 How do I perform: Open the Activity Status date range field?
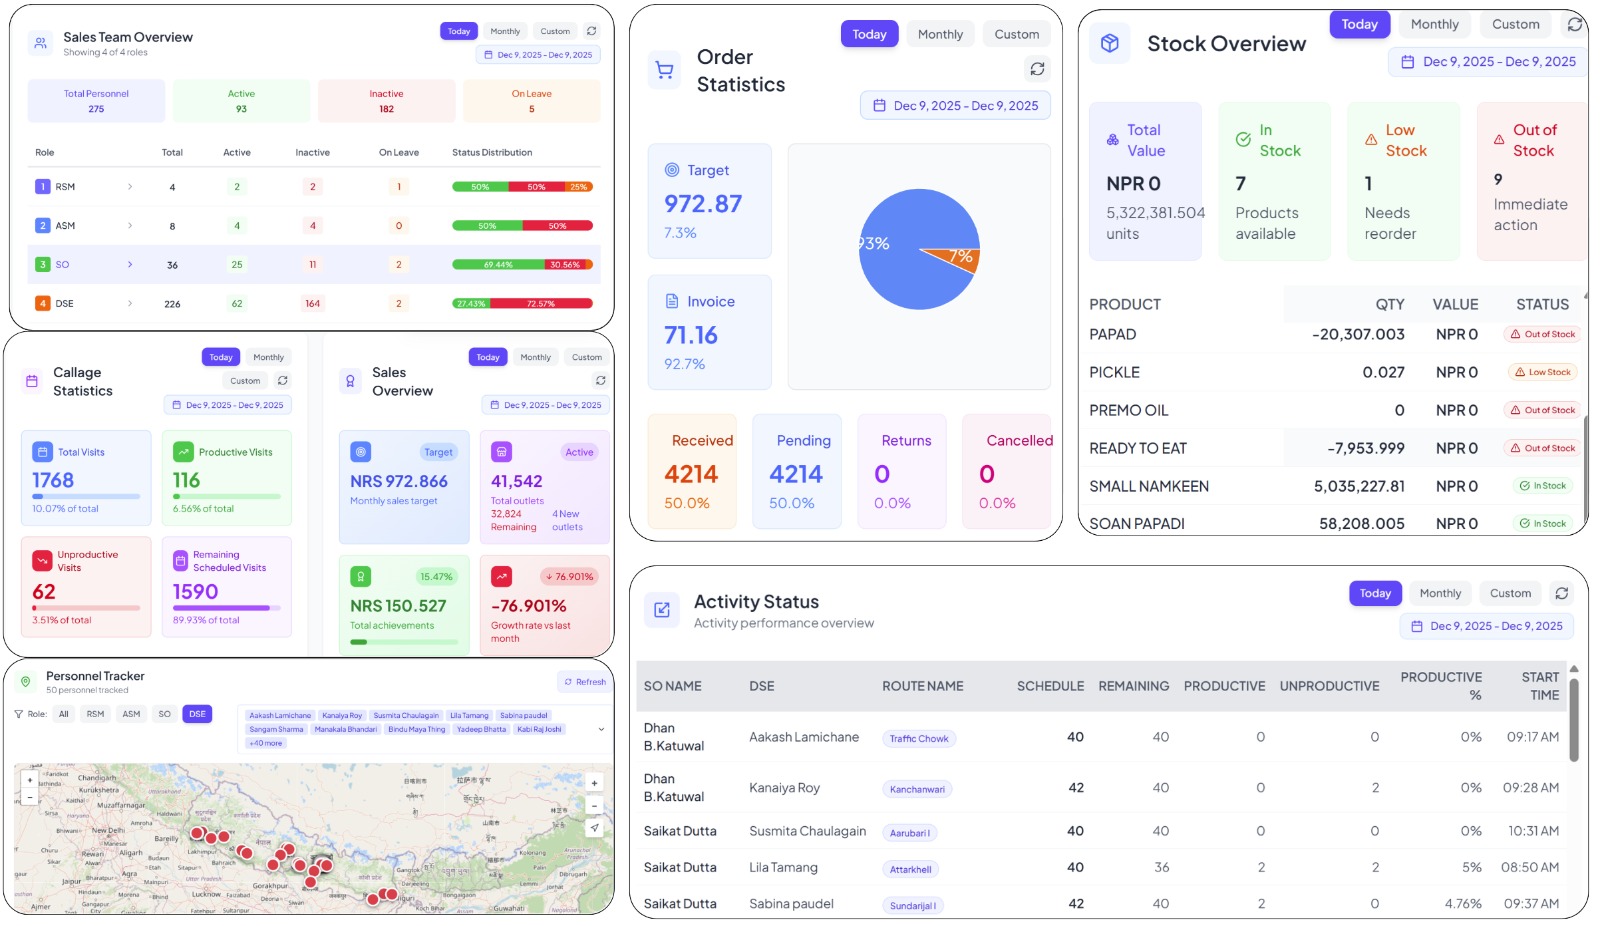1486,626
